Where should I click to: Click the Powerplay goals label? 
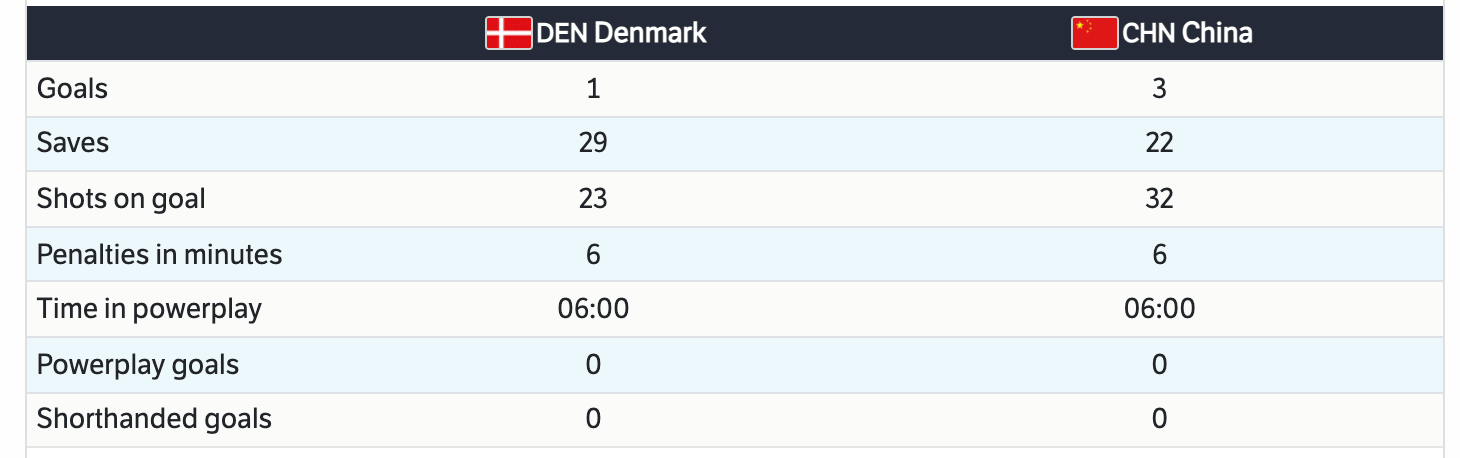138,364
